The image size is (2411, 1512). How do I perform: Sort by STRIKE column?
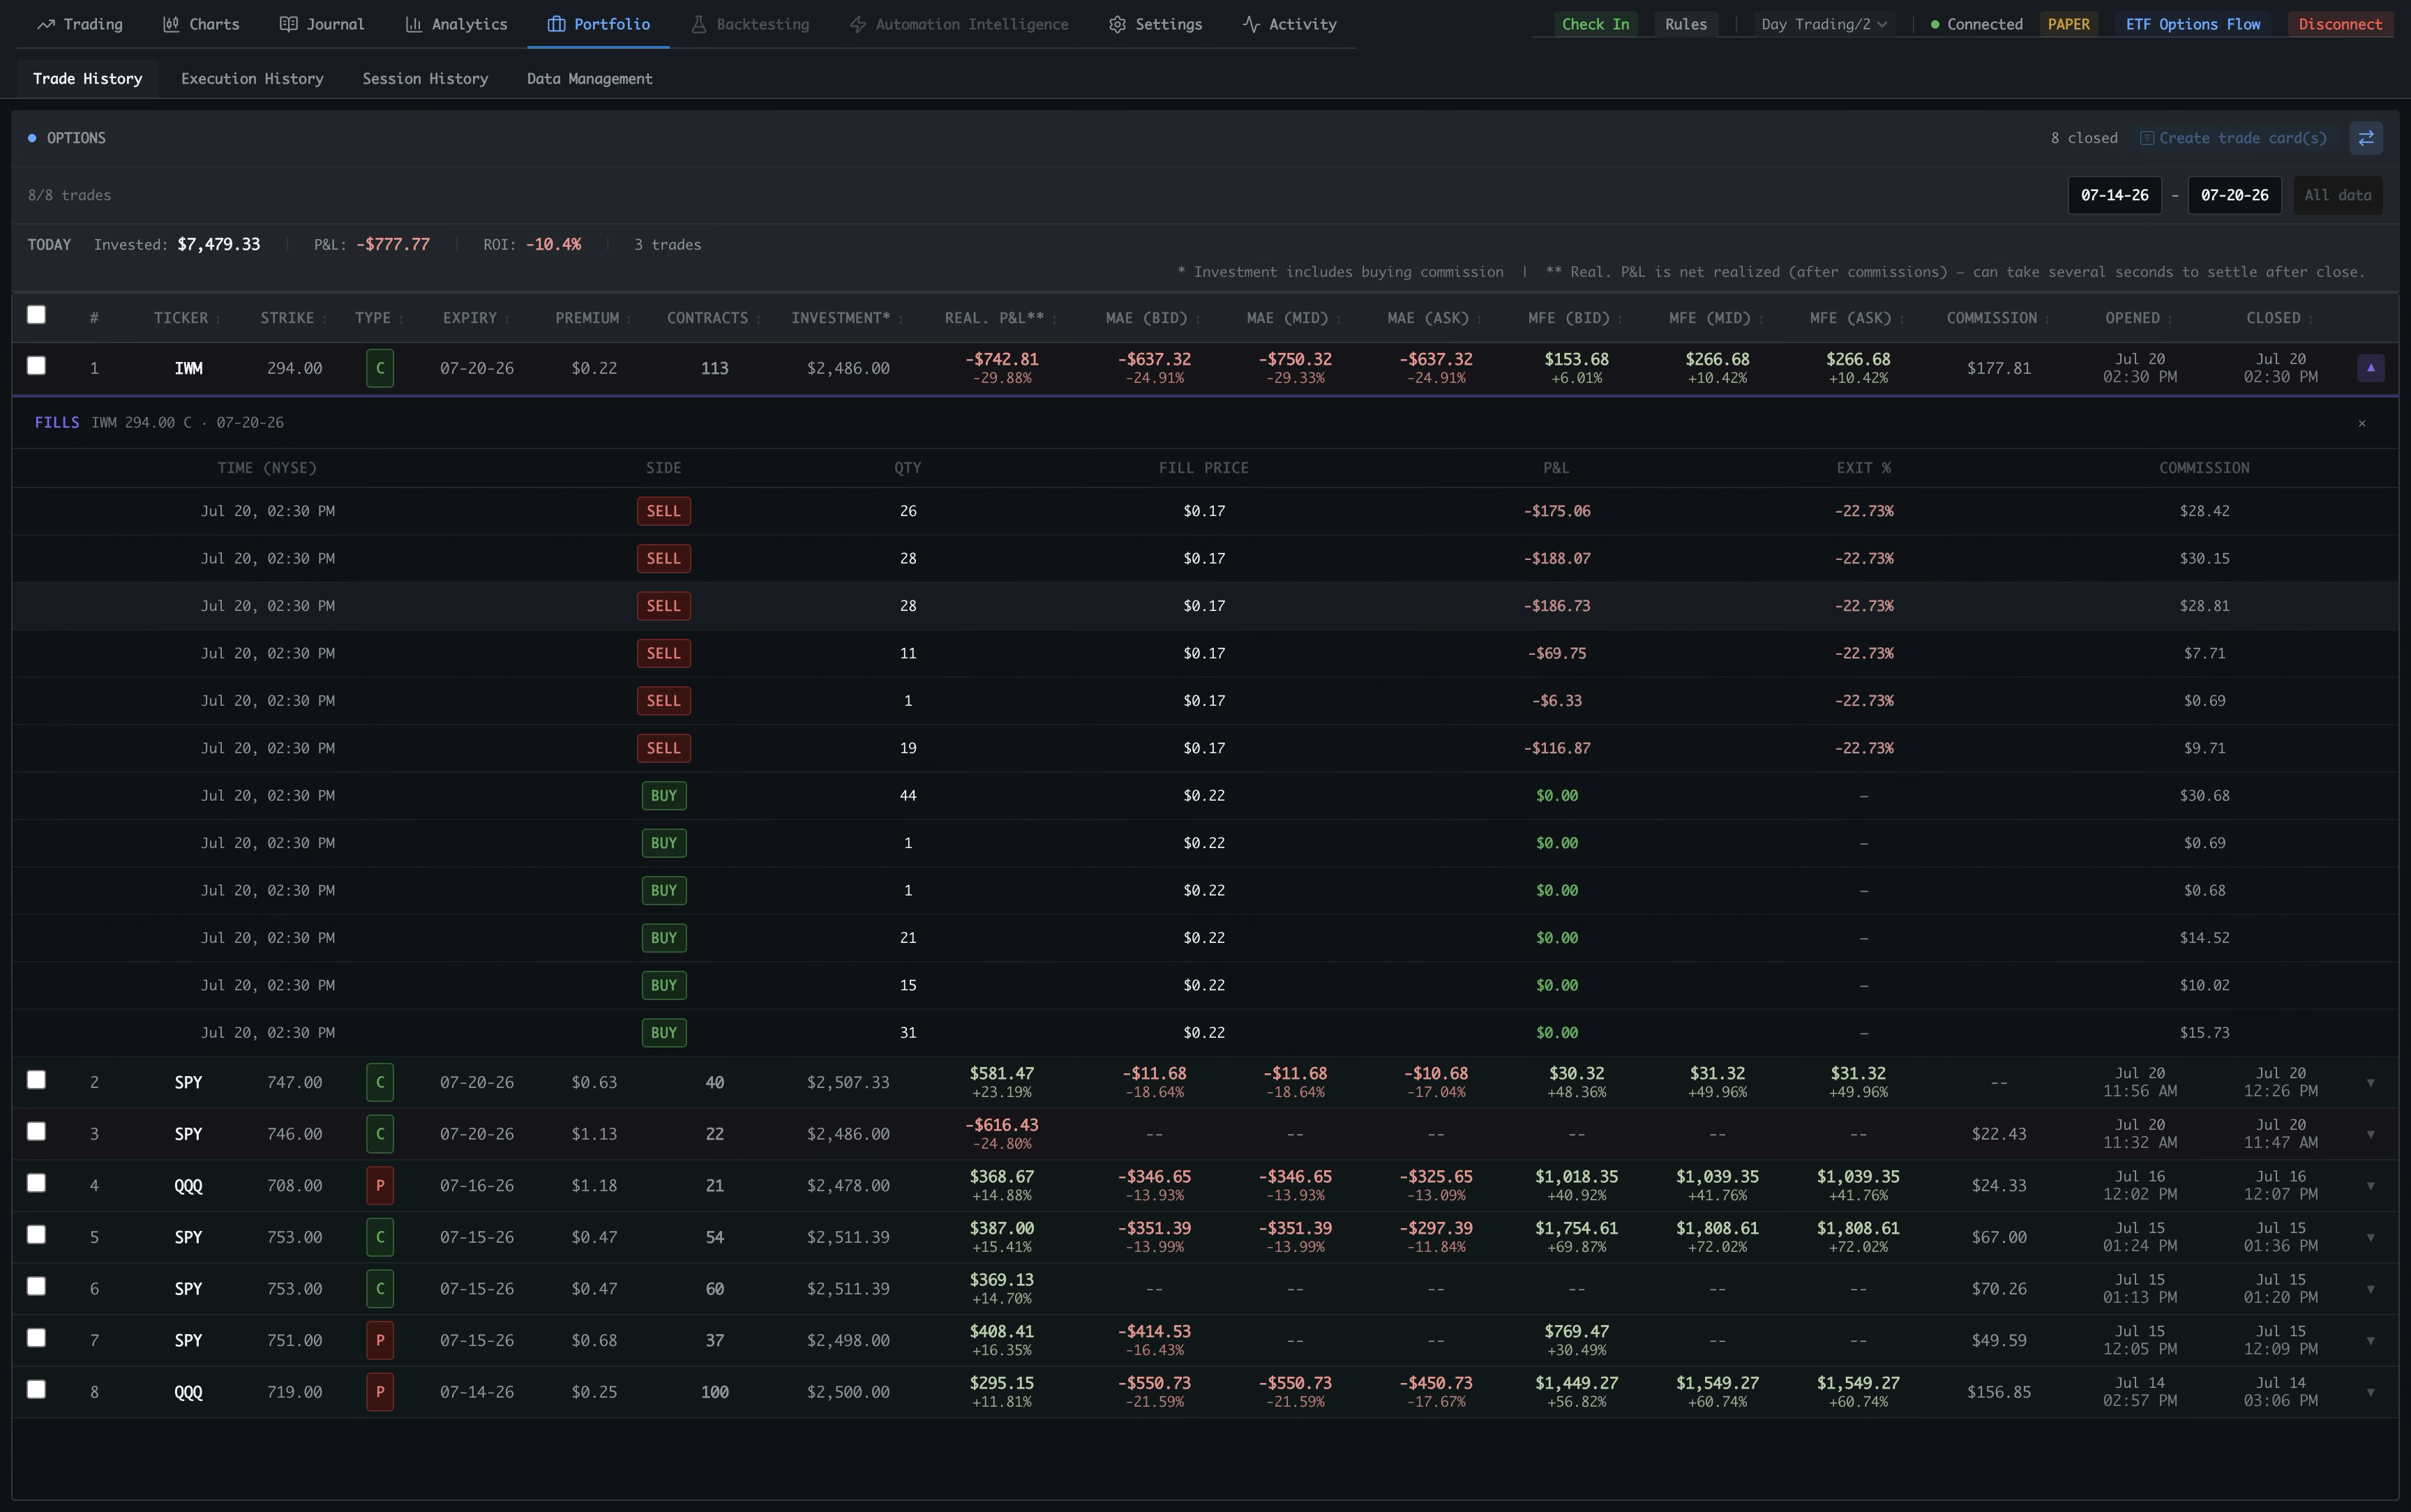tap(294, 318)
